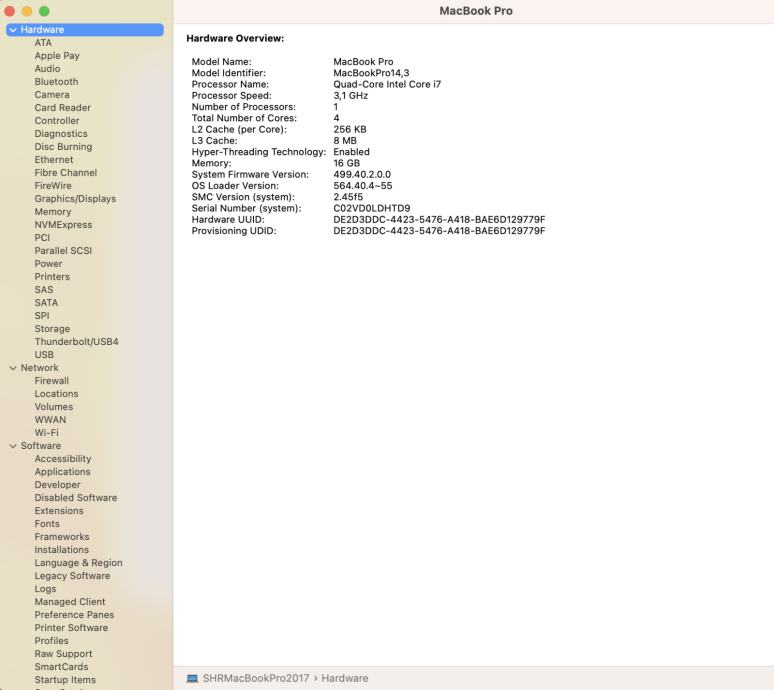Open Ethernet hardware item
Screen dimensions: 774x690
coord(54,160)
